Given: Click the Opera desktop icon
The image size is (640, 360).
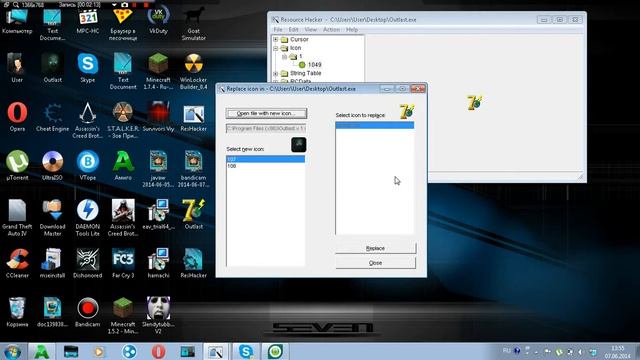Looking at the screenshot, I should click(17, 117).
